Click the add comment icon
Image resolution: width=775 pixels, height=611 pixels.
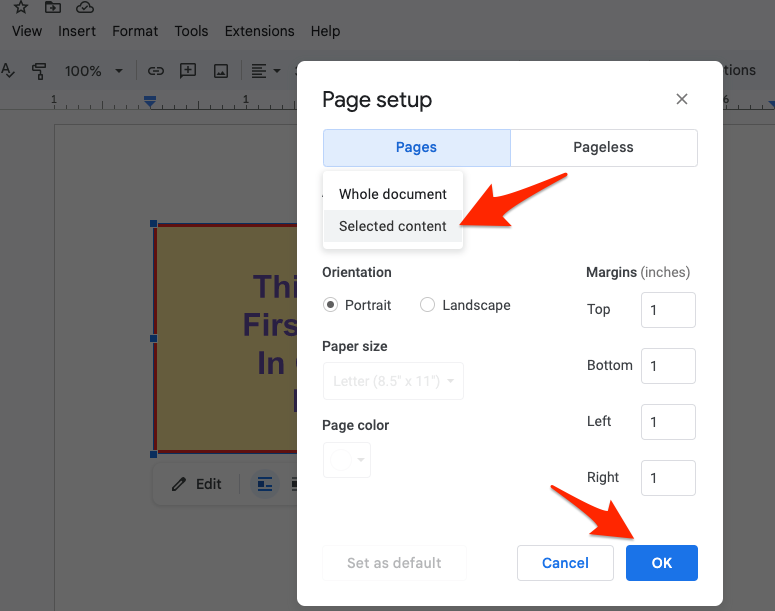click(187, 71)
